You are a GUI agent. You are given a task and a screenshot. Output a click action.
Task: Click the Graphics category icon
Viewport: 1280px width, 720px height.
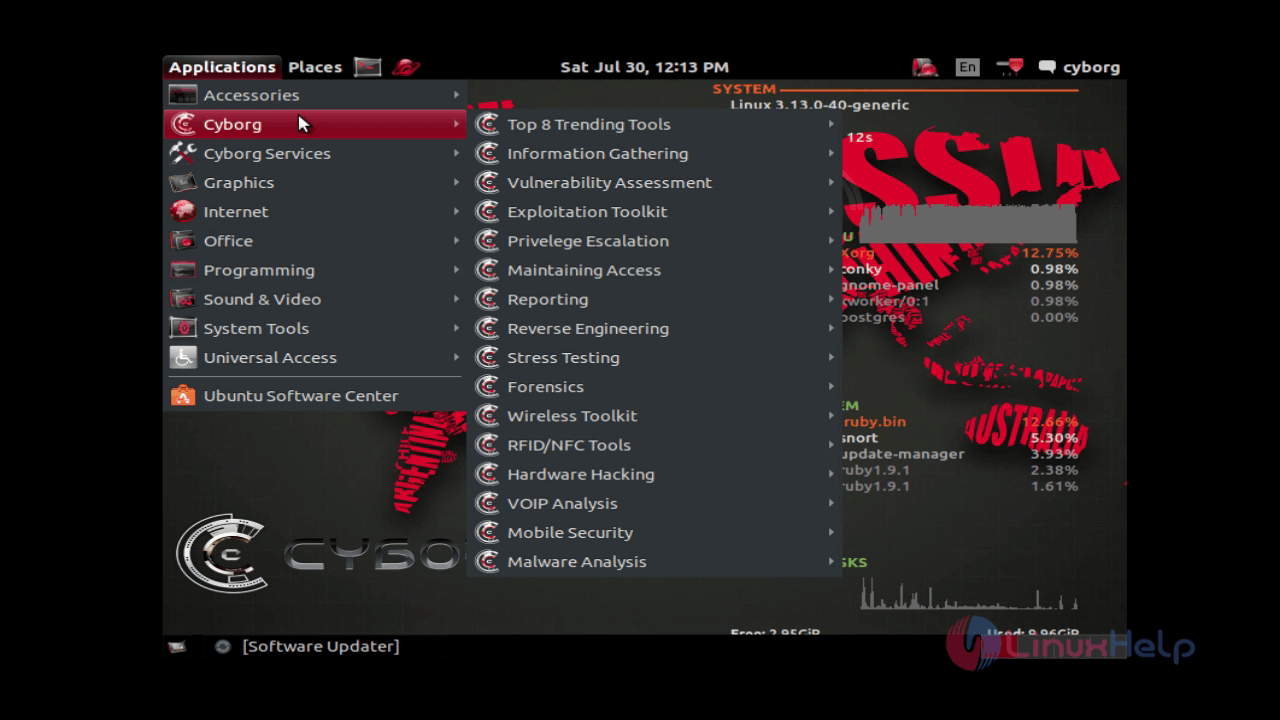pos(183,182)
